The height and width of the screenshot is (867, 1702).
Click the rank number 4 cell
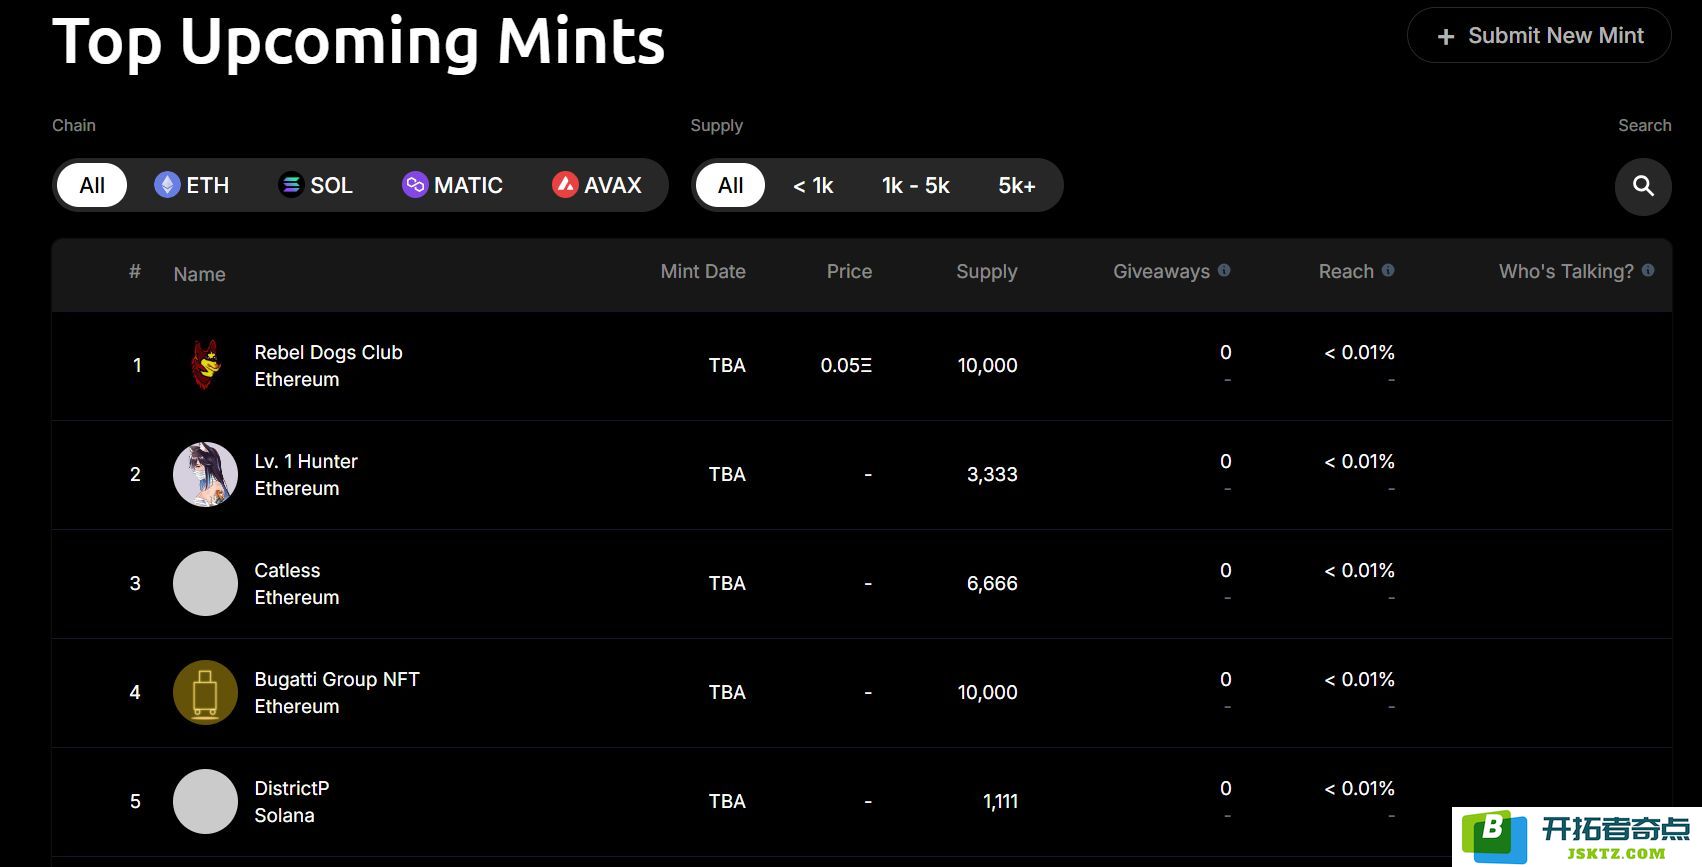[x=135, y=692]
